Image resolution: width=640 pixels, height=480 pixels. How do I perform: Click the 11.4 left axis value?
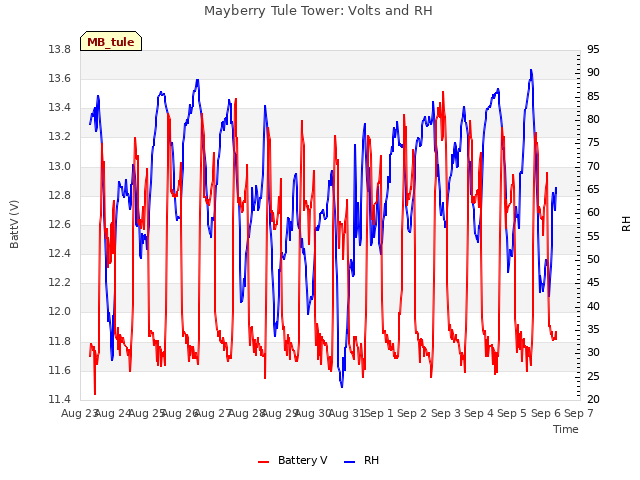pos(60,399)
